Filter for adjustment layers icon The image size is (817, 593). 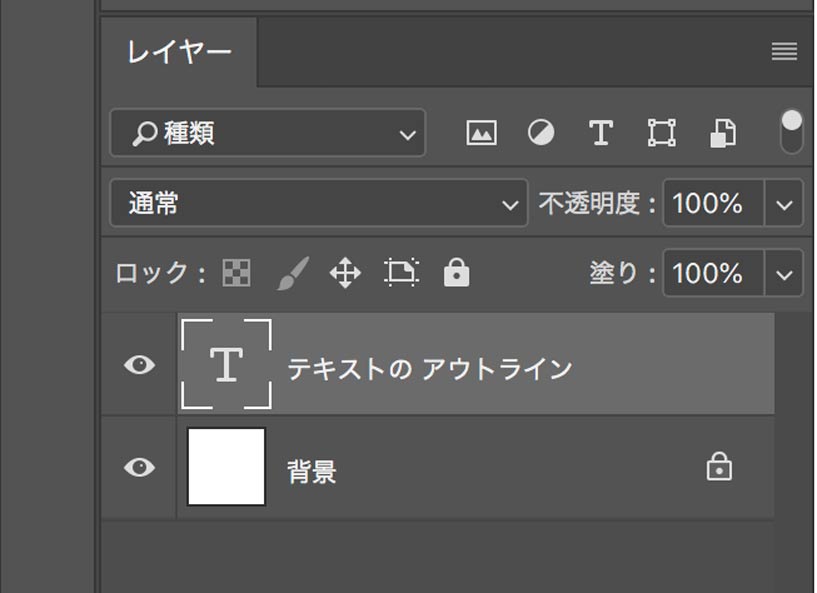pos(541,133)
